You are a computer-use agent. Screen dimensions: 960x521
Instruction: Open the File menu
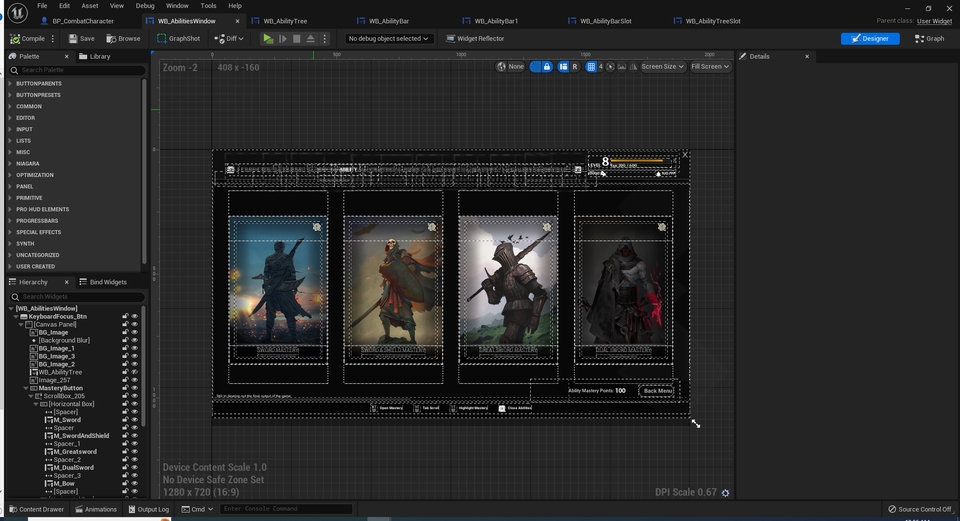[42, 6]
